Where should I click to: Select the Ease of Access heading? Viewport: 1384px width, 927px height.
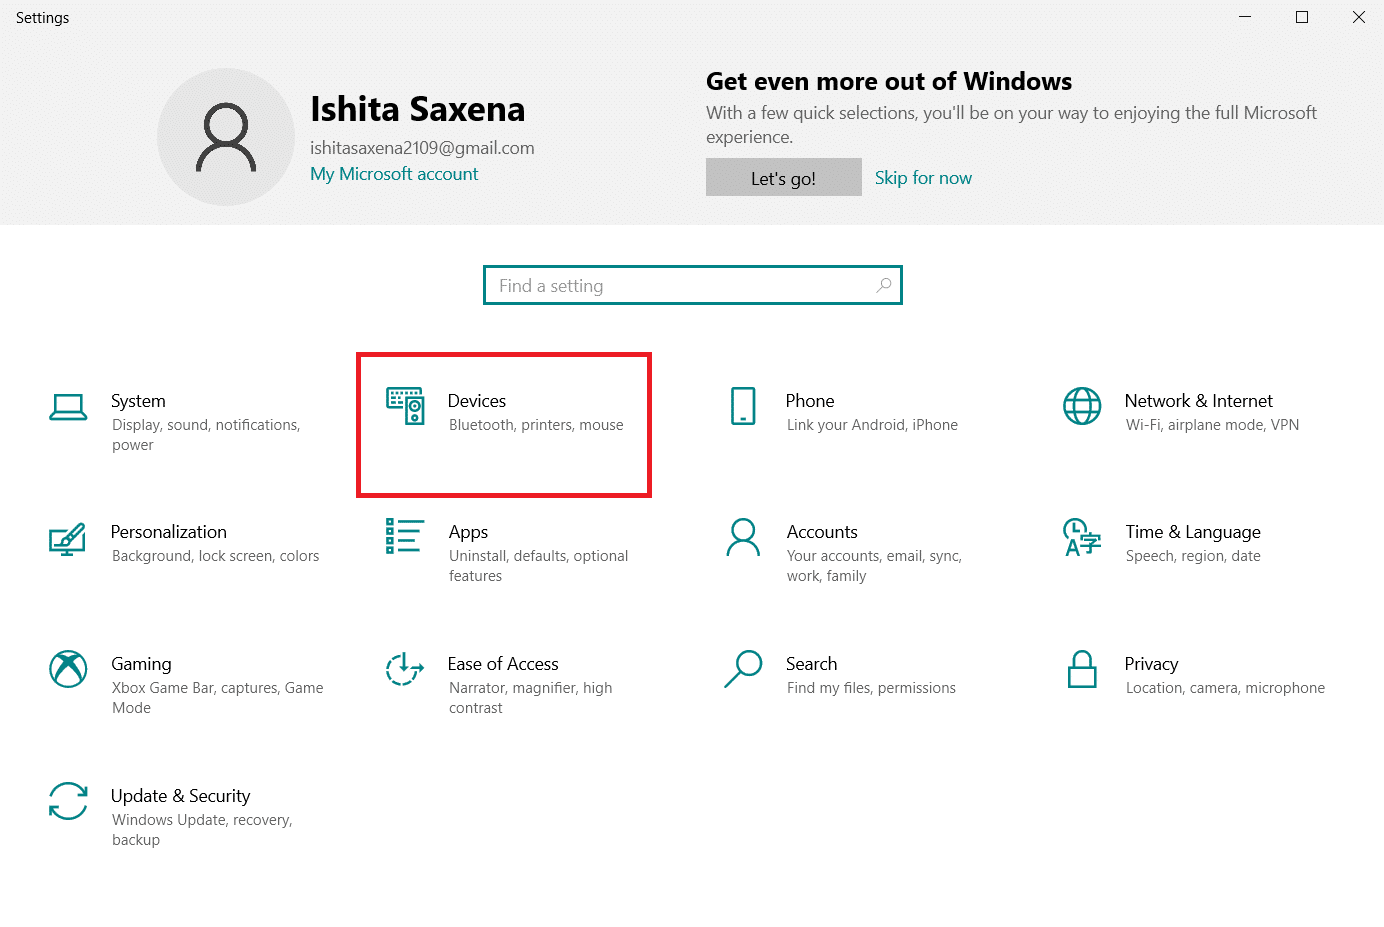coord(503,664)
